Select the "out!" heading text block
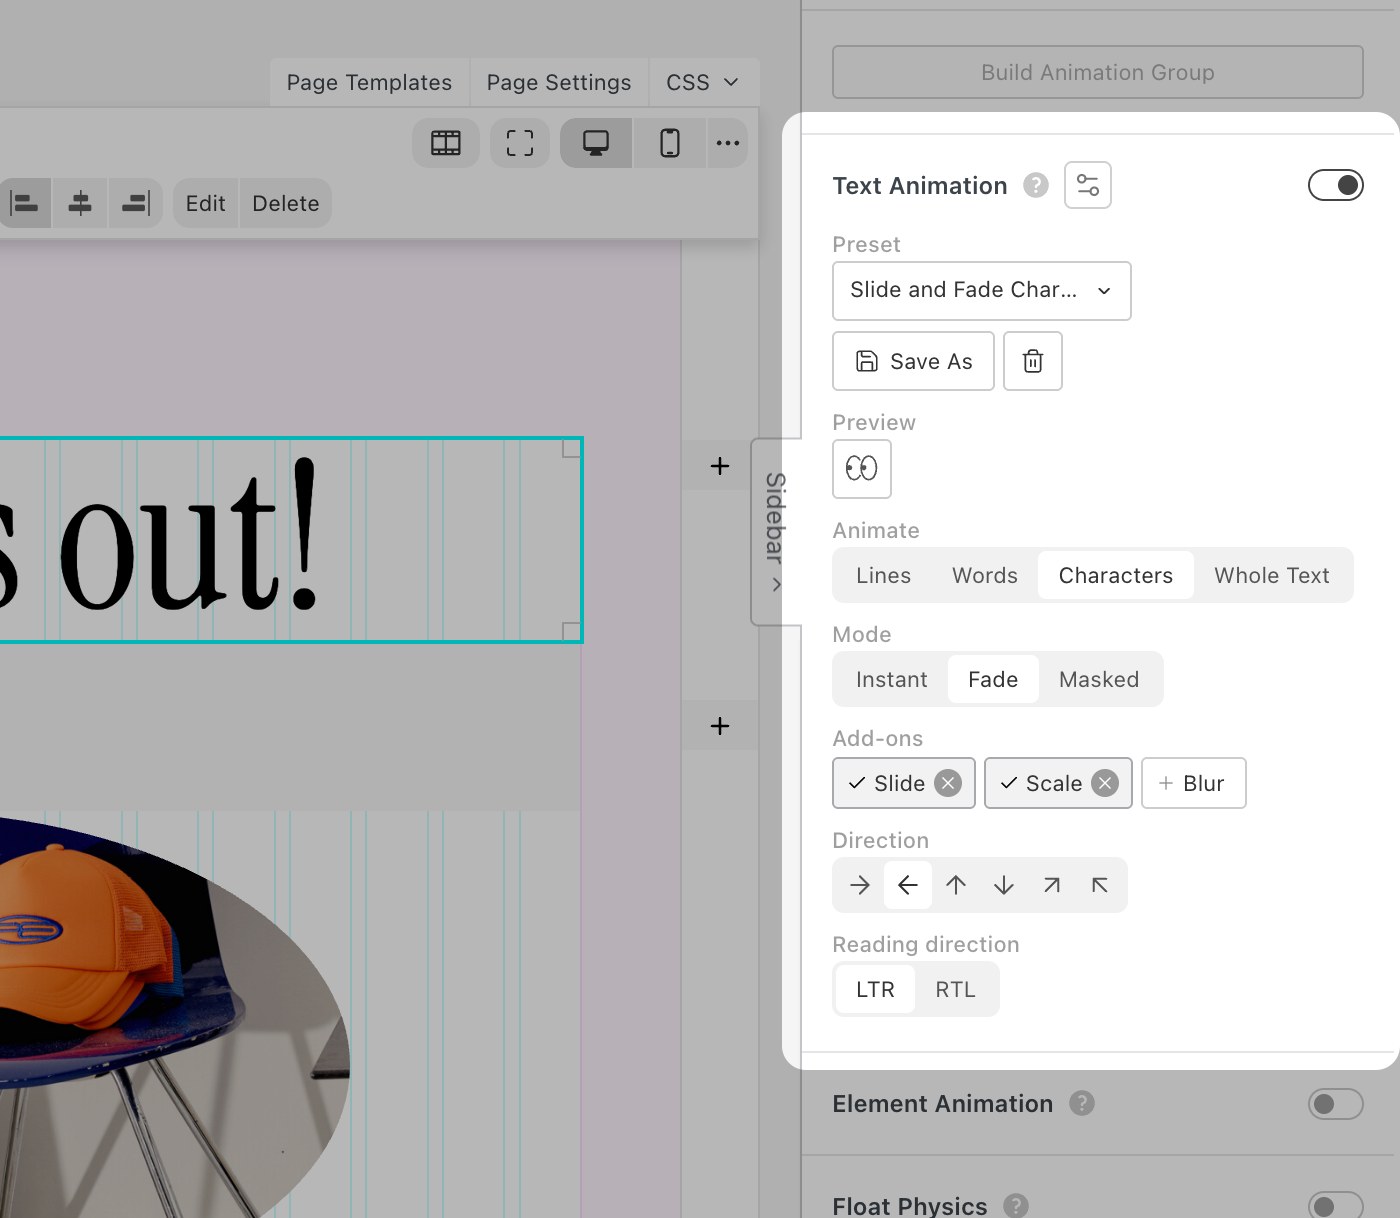The width and height of the screenshot is (1400, 1218). (x=290, y=540)
